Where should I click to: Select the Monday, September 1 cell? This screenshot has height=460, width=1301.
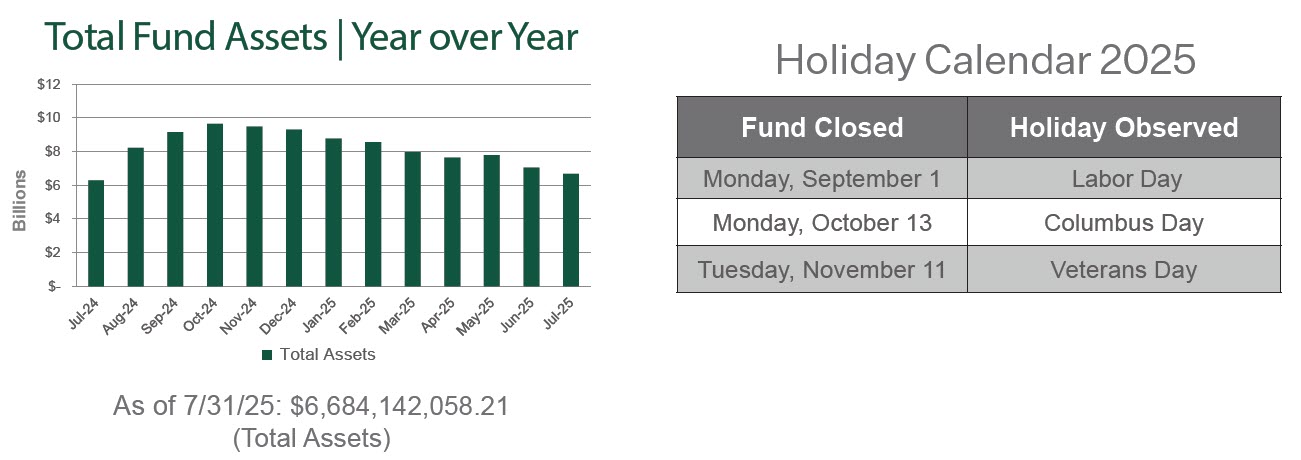822,179
